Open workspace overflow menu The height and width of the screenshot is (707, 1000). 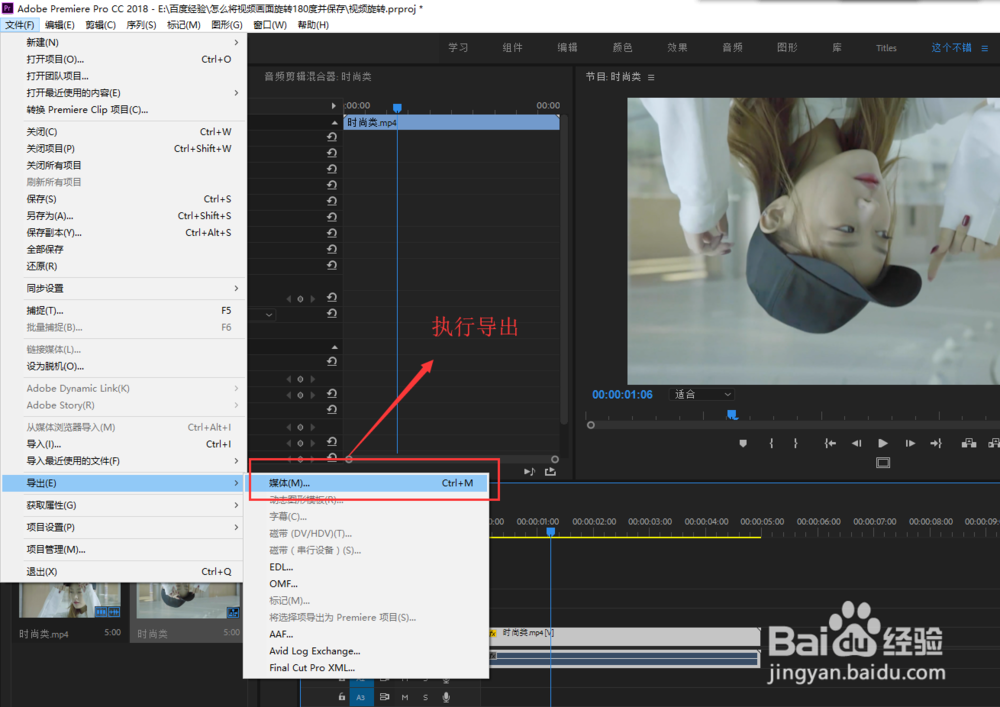click(985, 48)
